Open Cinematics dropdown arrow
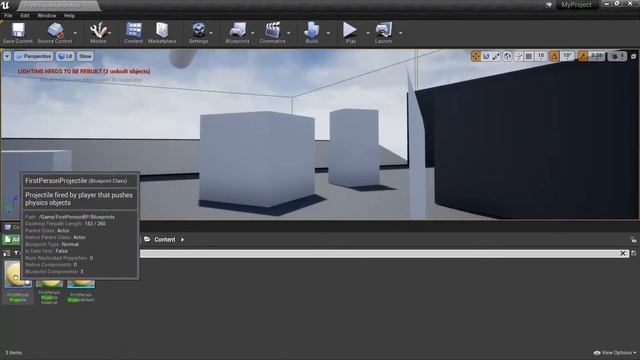This screenshot has height=360, width=640. 289,33
